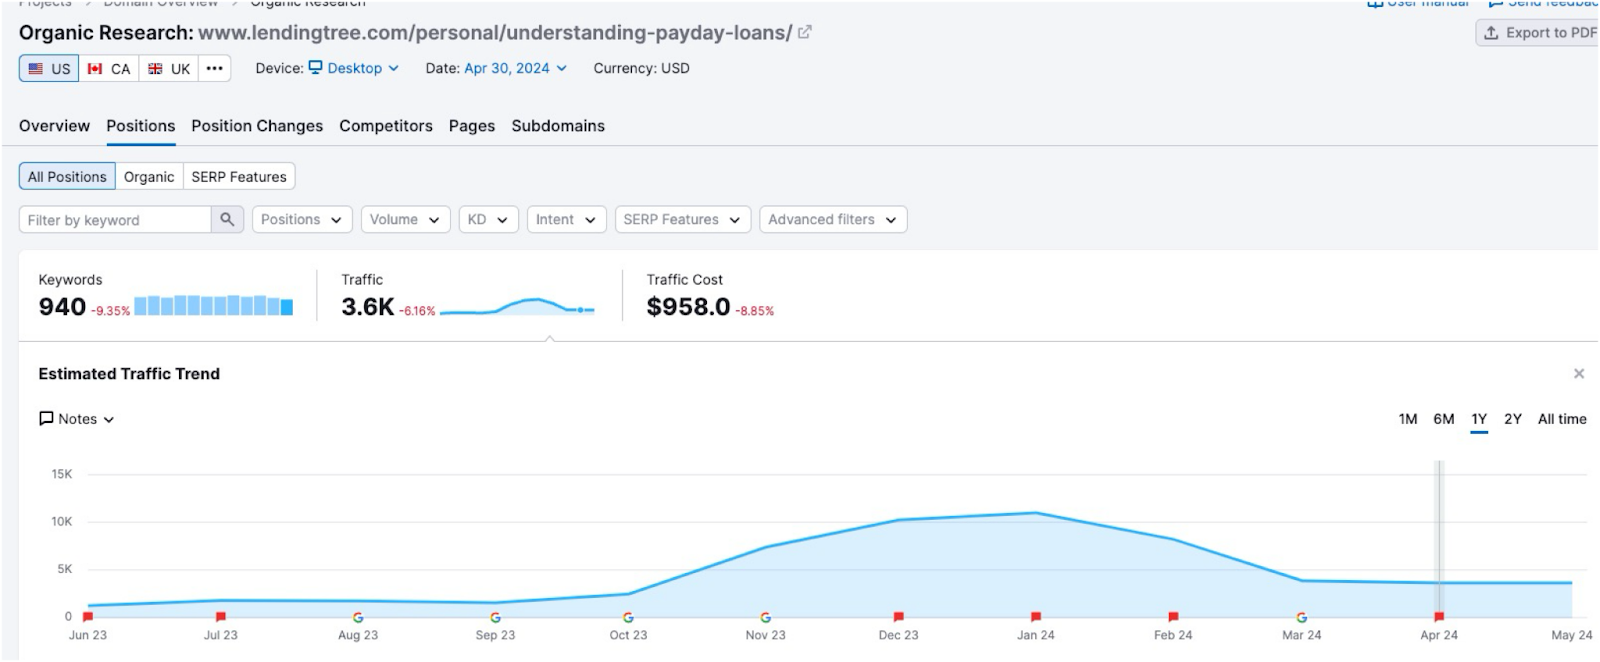Image resolution: width=1600 pixels, height=662 pixels.
Task: Click the Google update marker at Aug 23
Action: (358, 617)
